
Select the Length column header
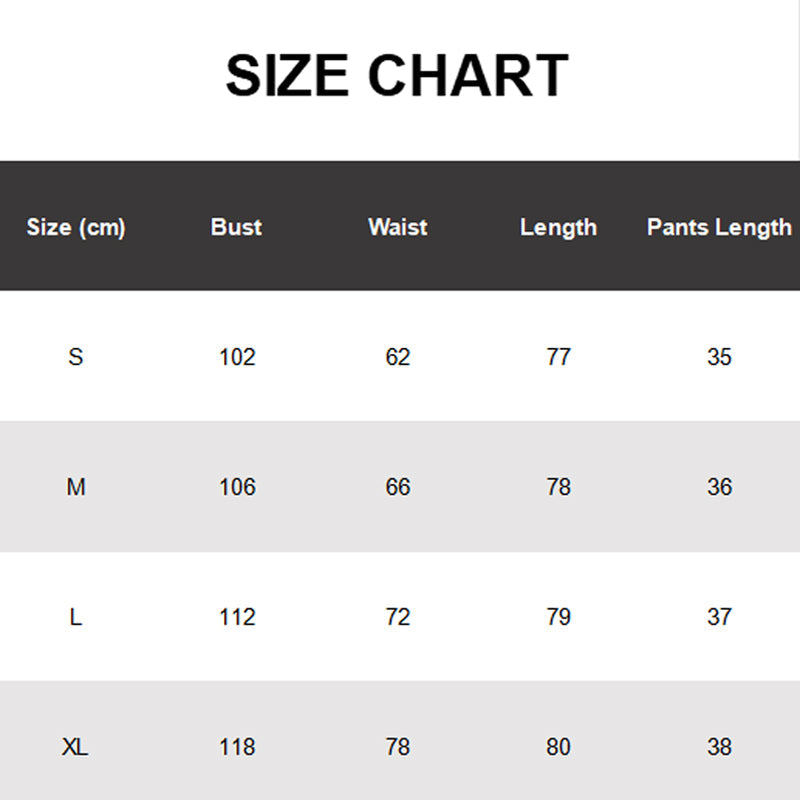click(558, 227)
